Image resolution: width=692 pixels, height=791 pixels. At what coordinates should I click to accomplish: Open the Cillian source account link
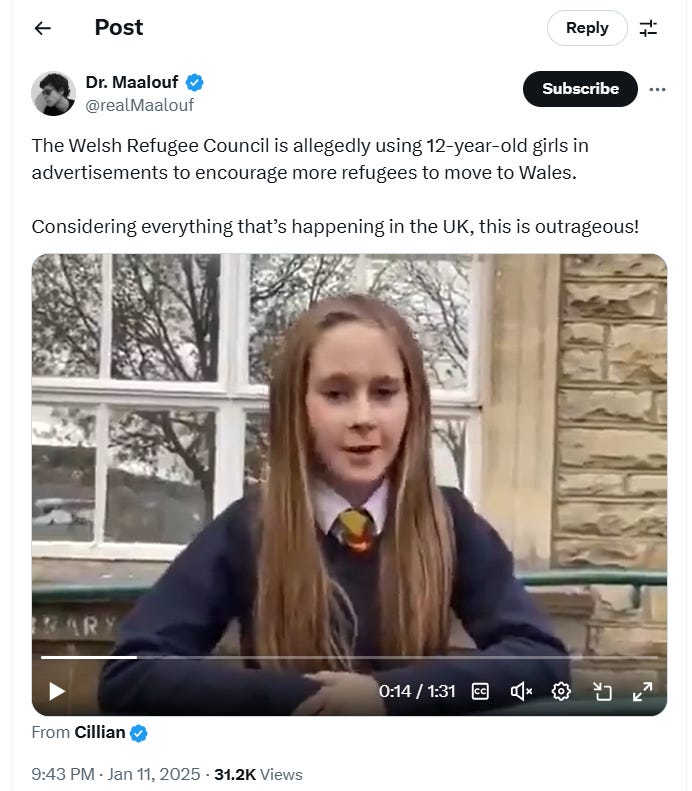(x=100, y=732)
